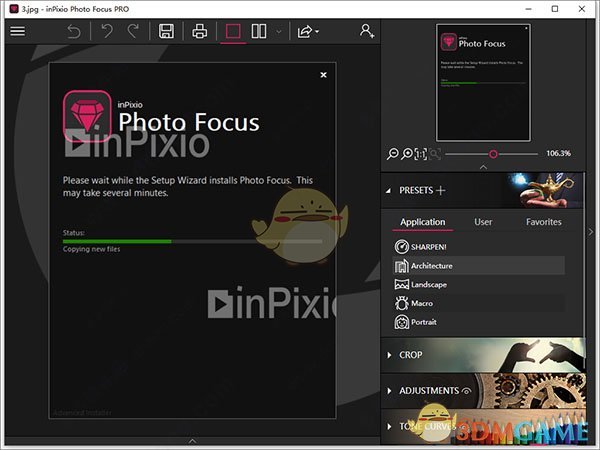Switch to side-by-side compare view
600x450 pixels.
(x=259, y=31)
